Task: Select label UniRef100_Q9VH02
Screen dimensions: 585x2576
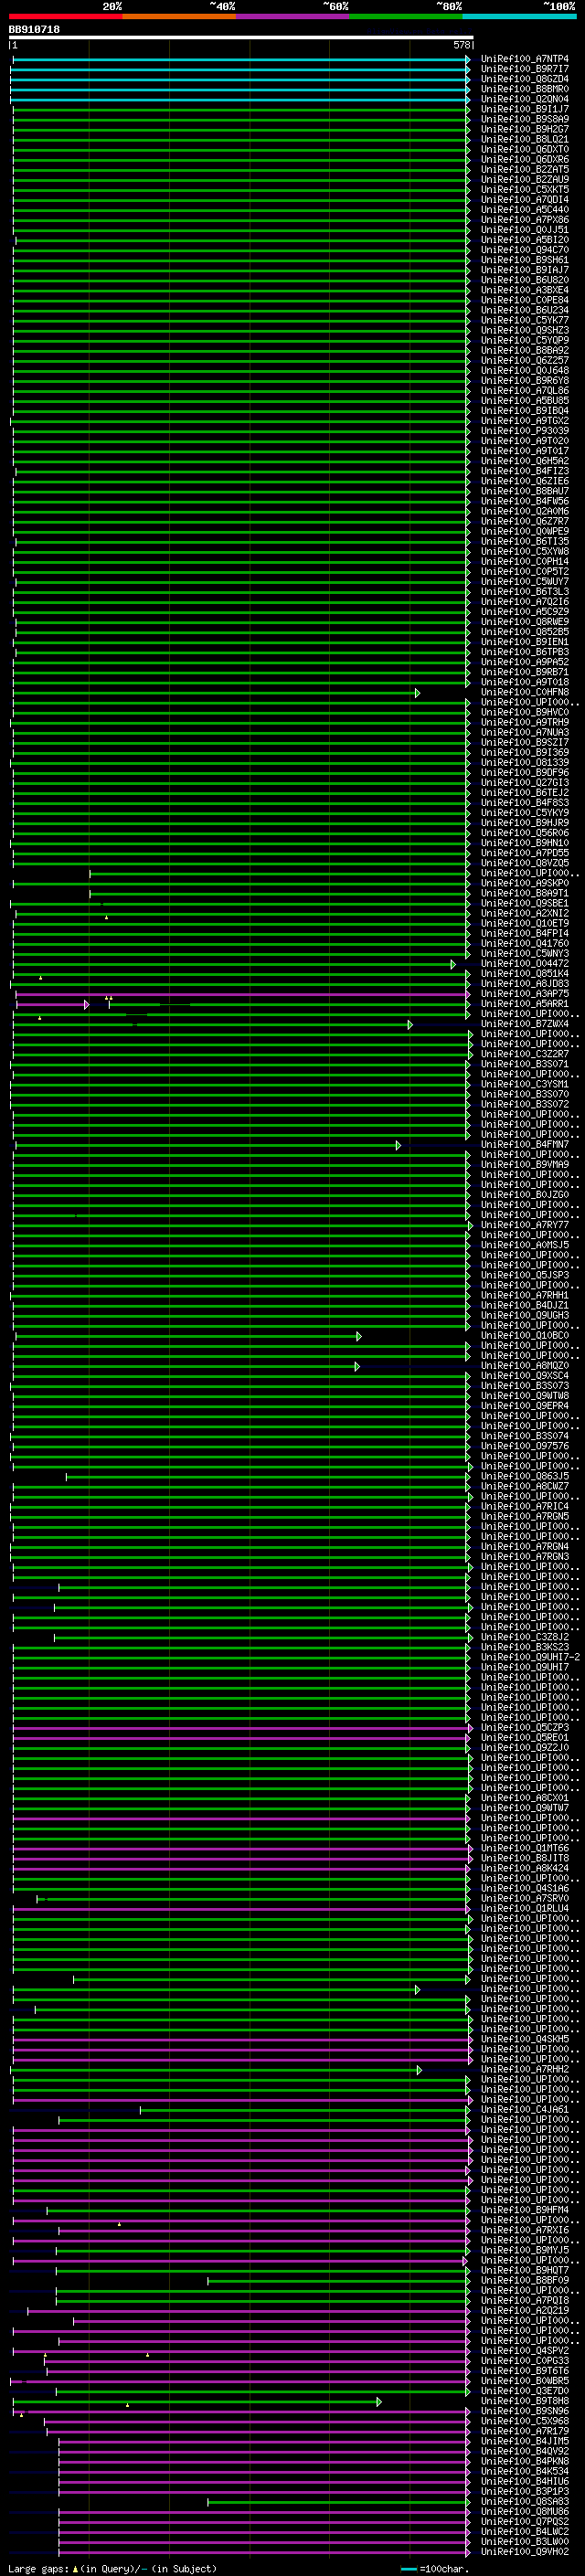Action: coord(525,2552)
